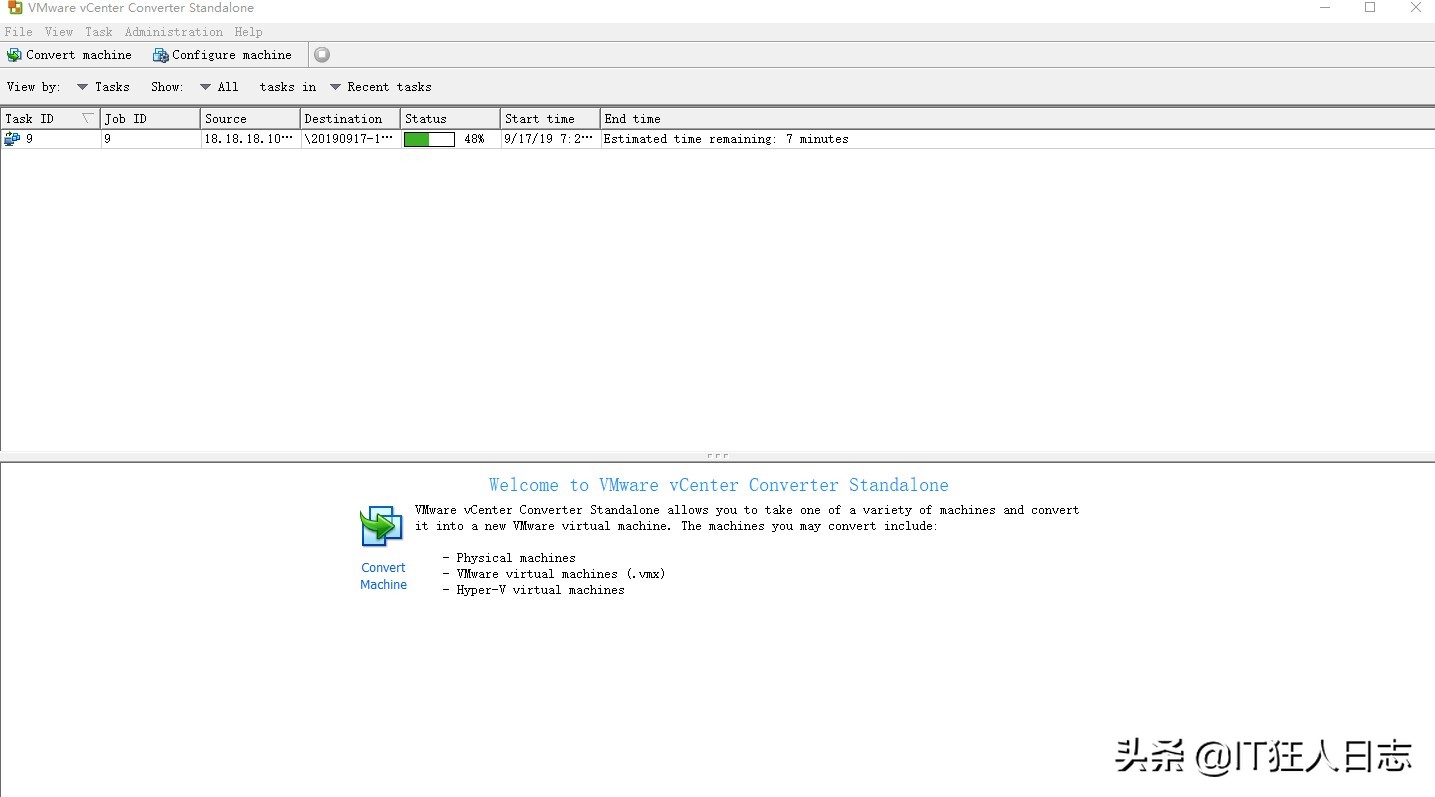The height and width of the screenshot is (797, 1435).
Task: Minimize the vCenter Converter window
Action: click(x=1324, y=8)
